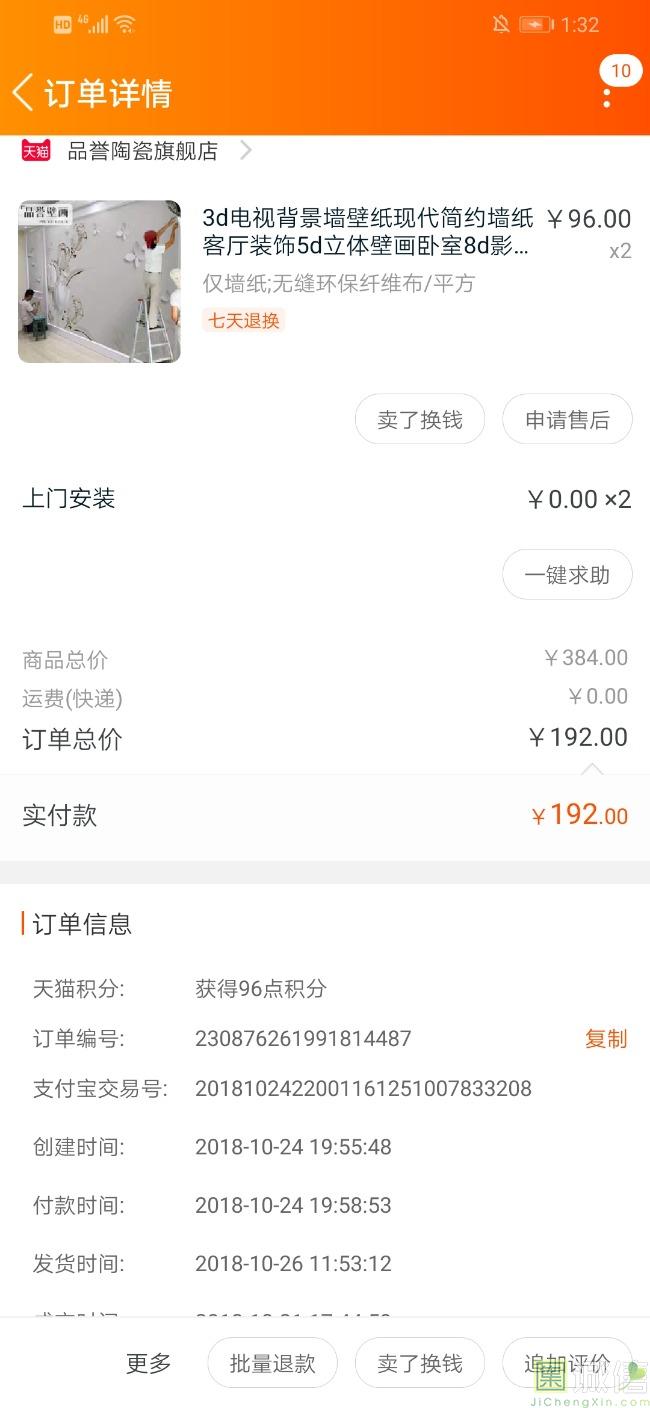Tap 申请售后 button
The image size is (650, 1408).
pos(567,420)
